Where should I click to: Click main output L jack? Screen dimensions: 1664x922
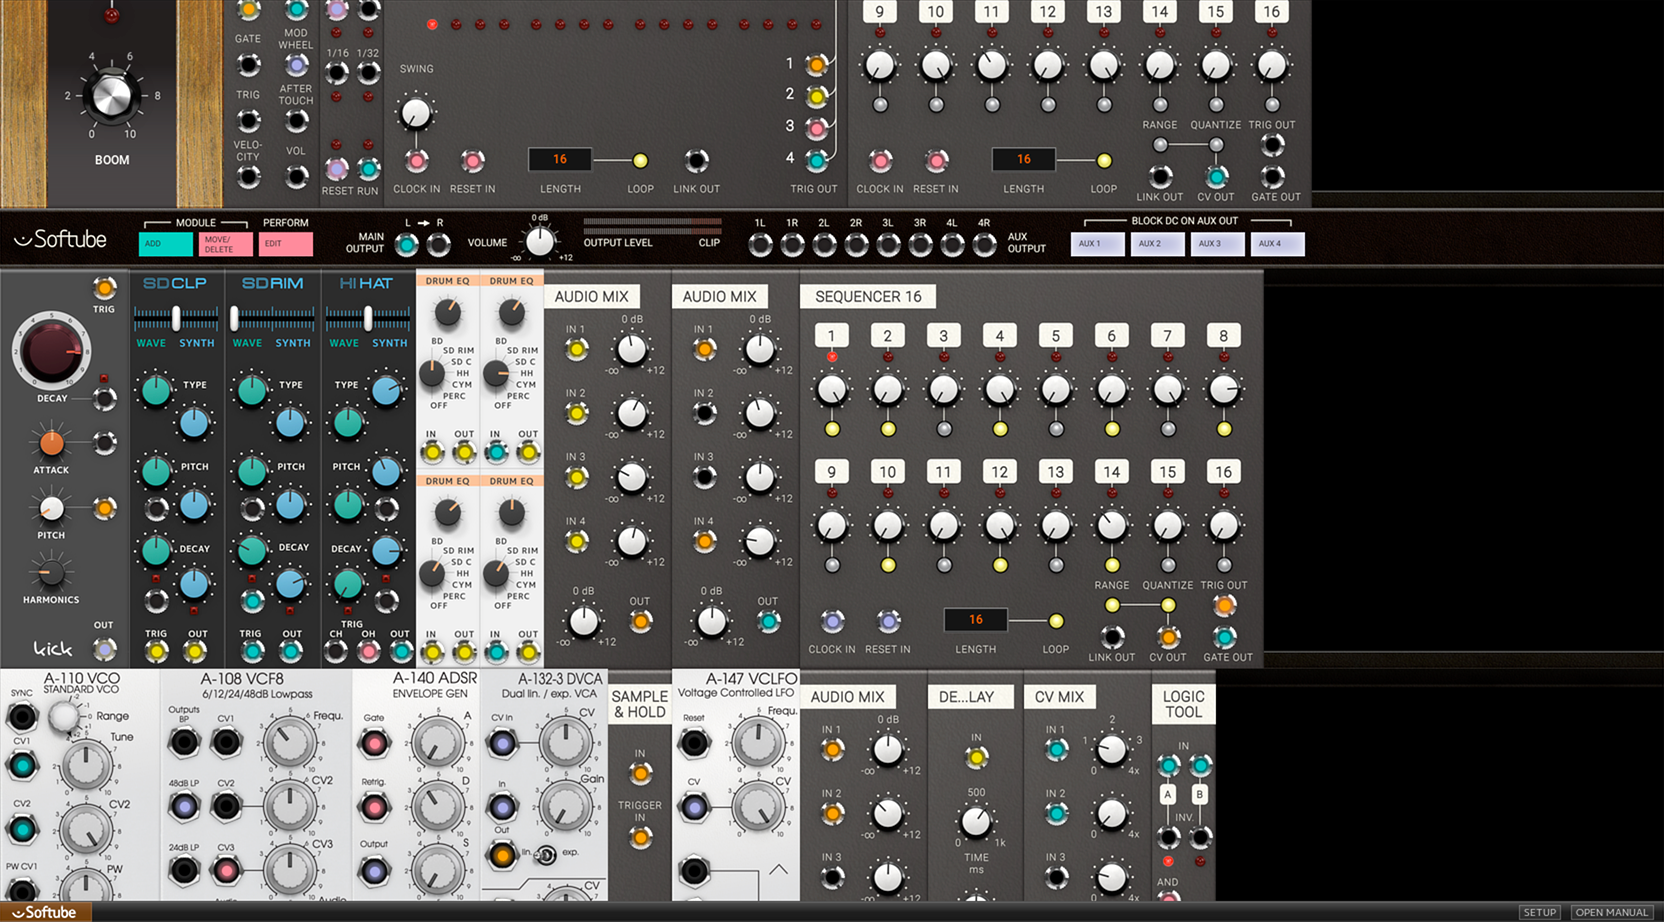click(x=406, y=244)
